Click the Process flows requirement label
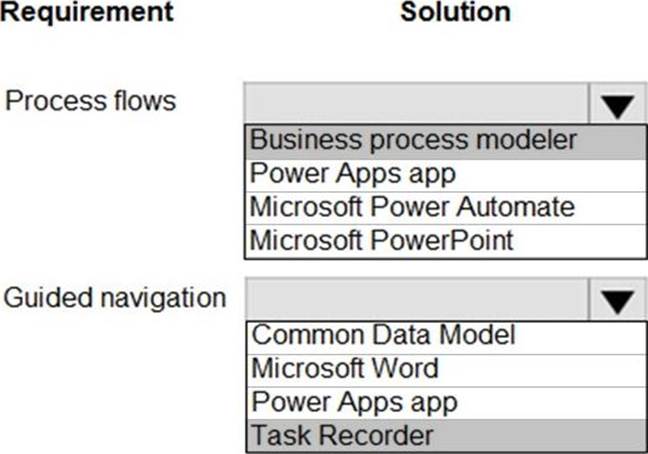Image resolution: width=648 pixels, height=454 pixels. click(91, 101)
